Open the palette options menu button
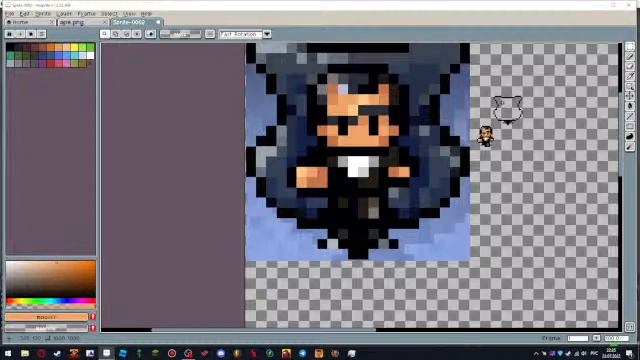This screenshot has height=360, width=640. 41,34
